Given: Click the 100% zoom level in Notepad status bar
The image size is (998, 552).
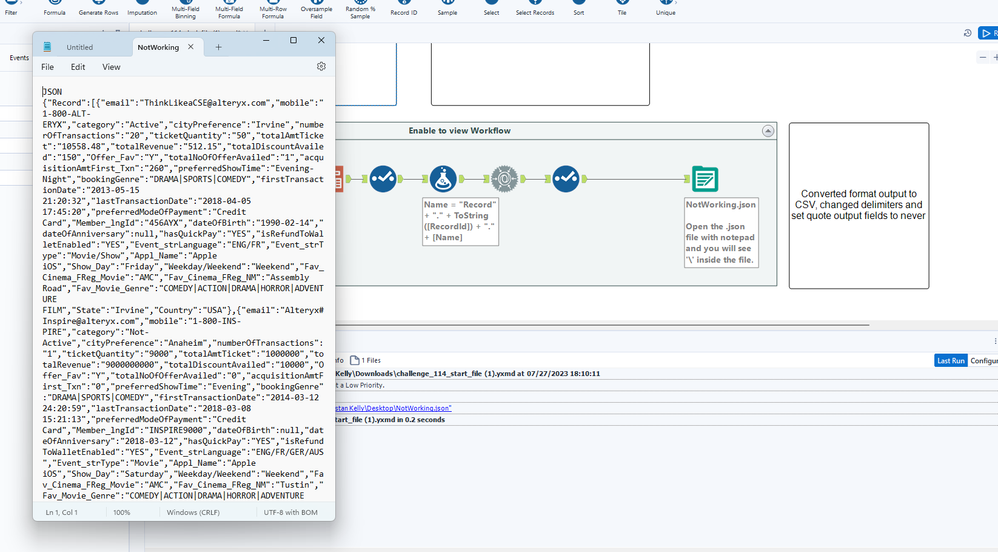Looking at the screenshot, I should [x=122, y=513].
